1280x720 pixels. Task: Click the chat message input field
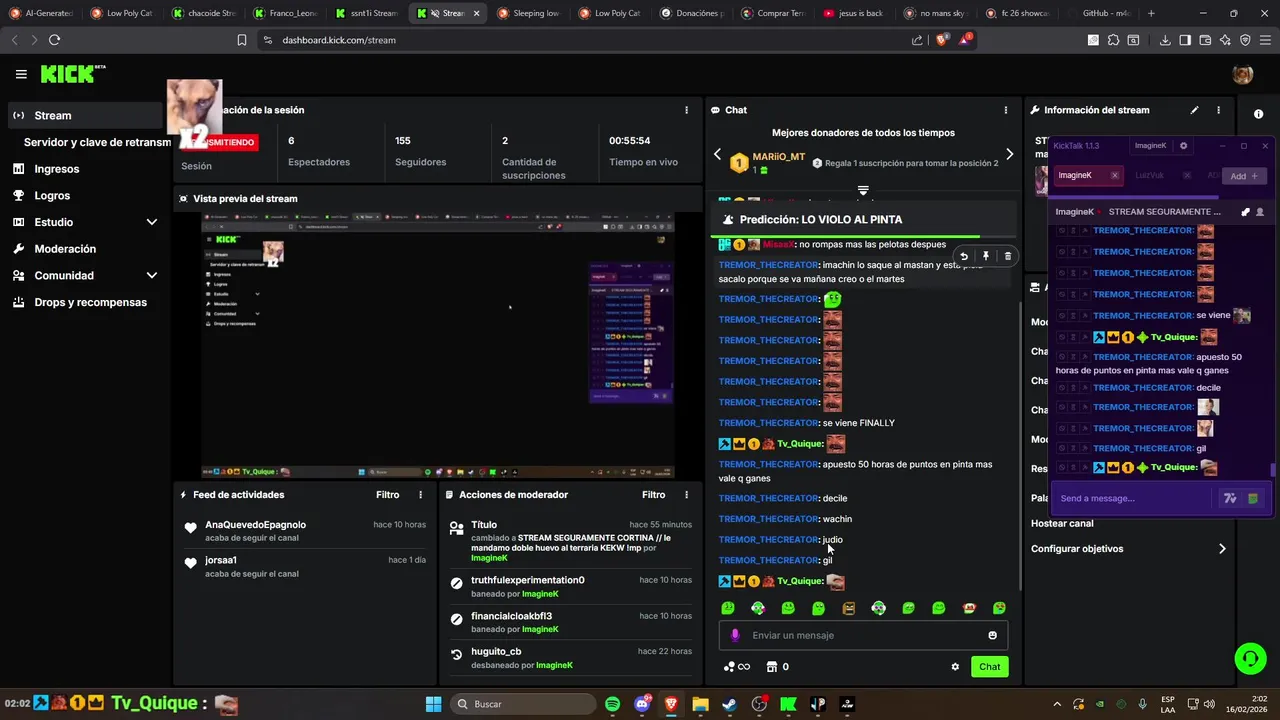(x=863, y=635)
